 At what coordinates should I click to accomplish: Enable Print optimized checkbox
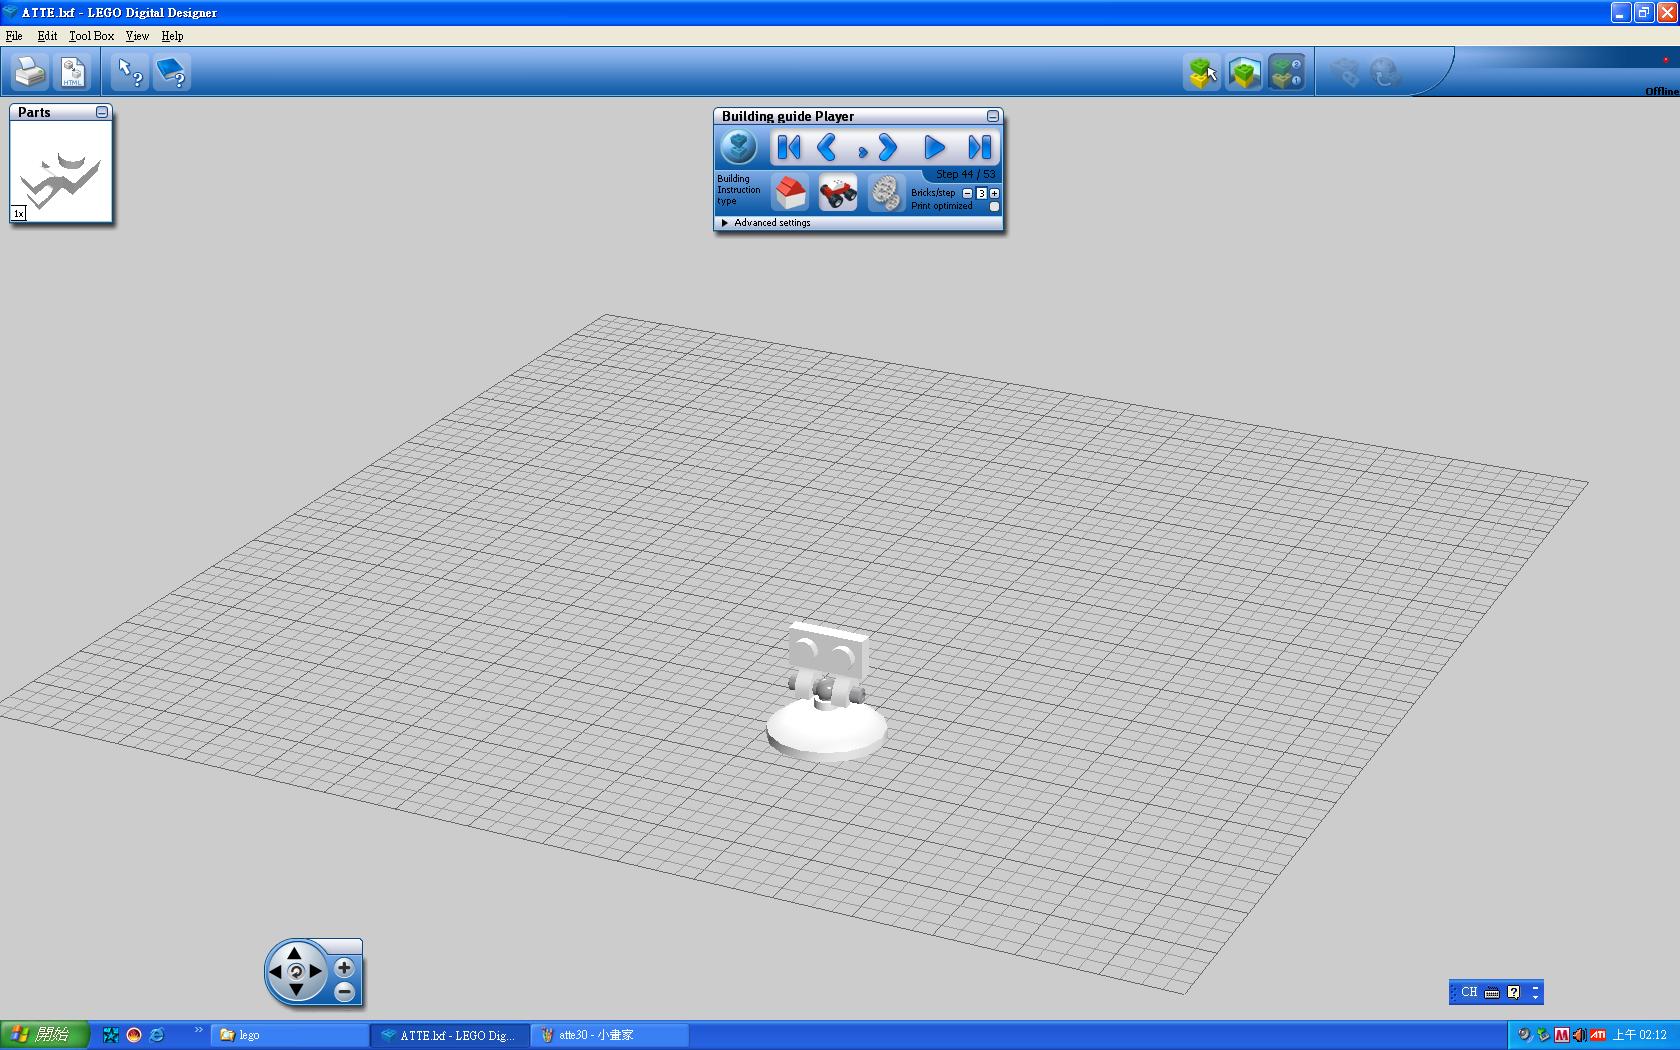[994, 207]
